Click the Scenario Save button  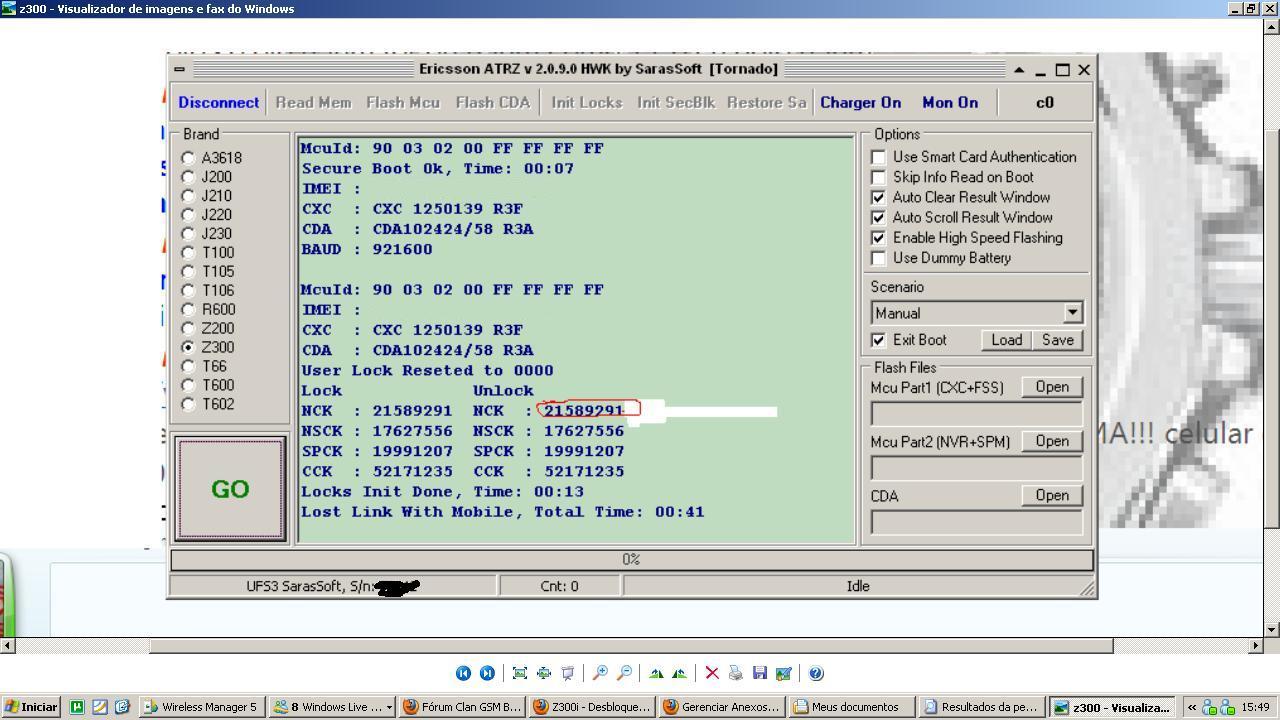1058,340
